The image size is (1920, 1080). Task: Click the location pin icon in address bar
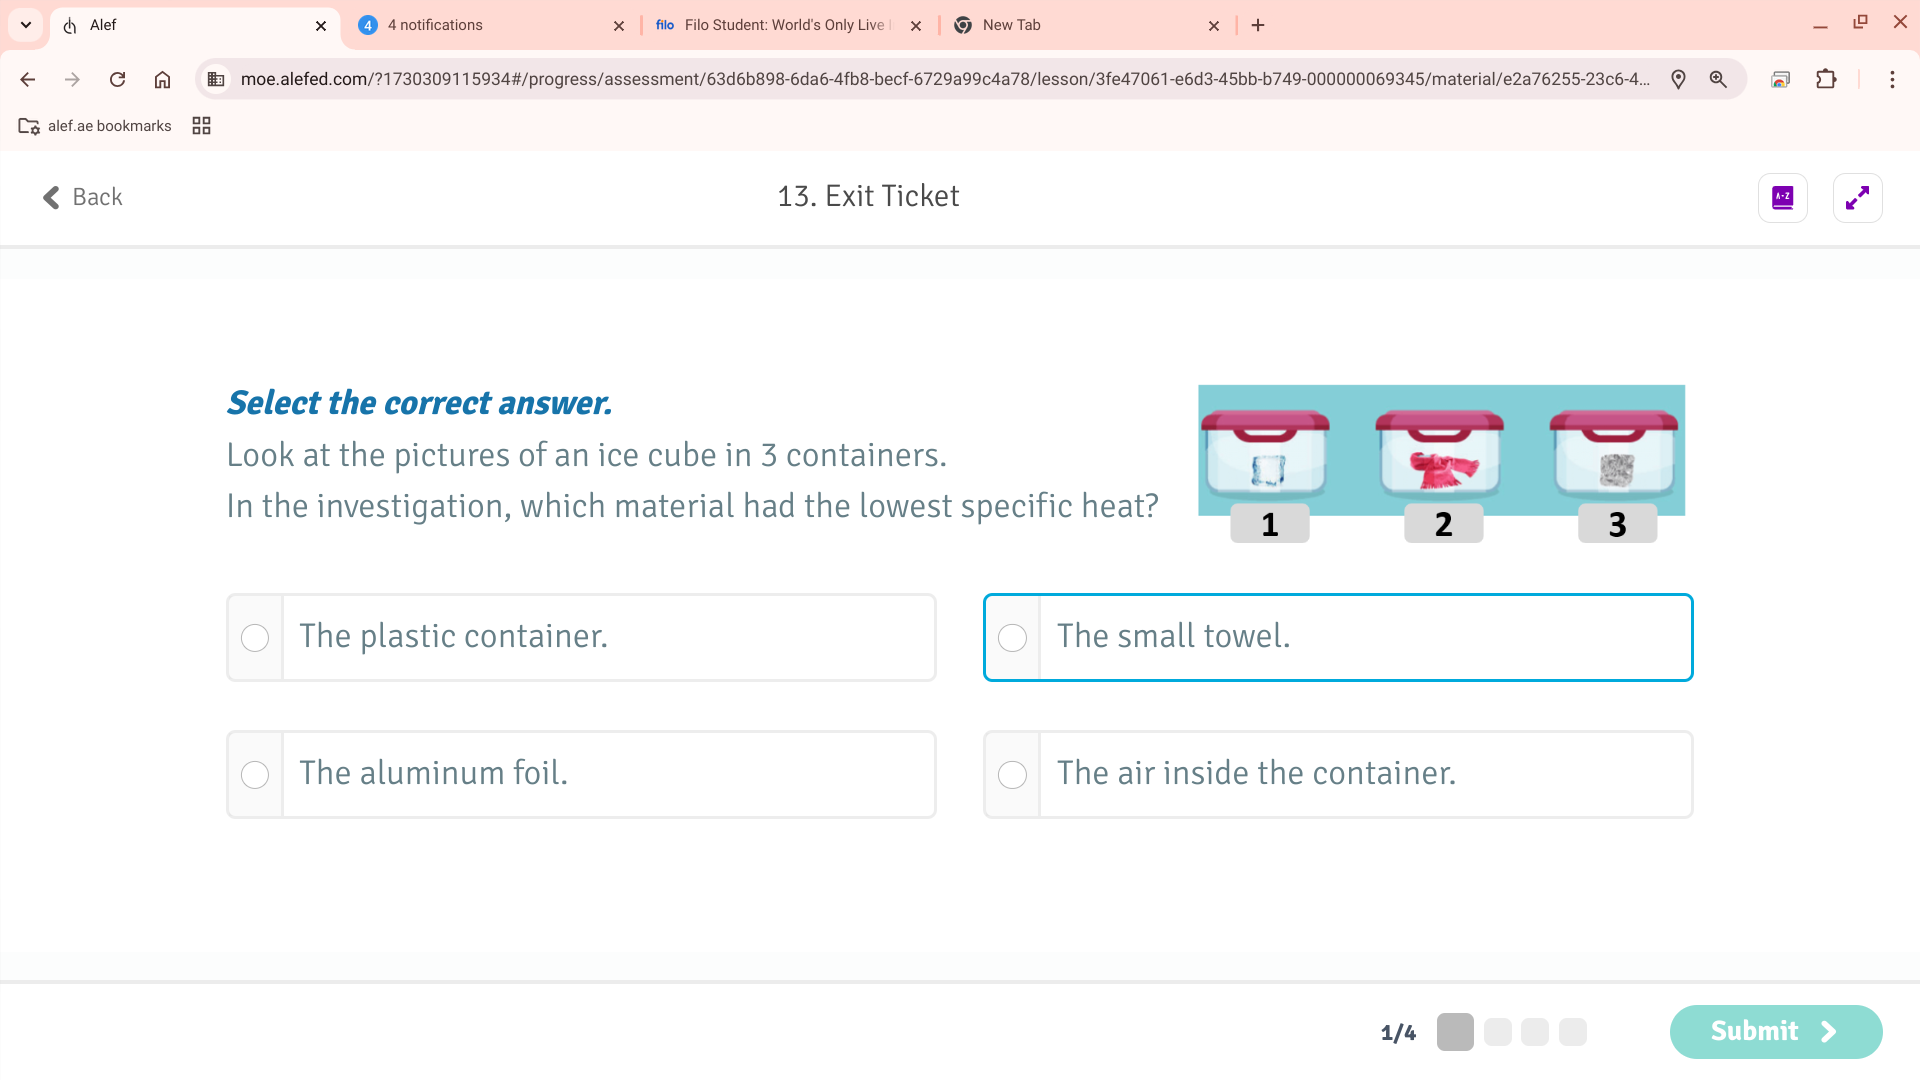point(1678,79)
